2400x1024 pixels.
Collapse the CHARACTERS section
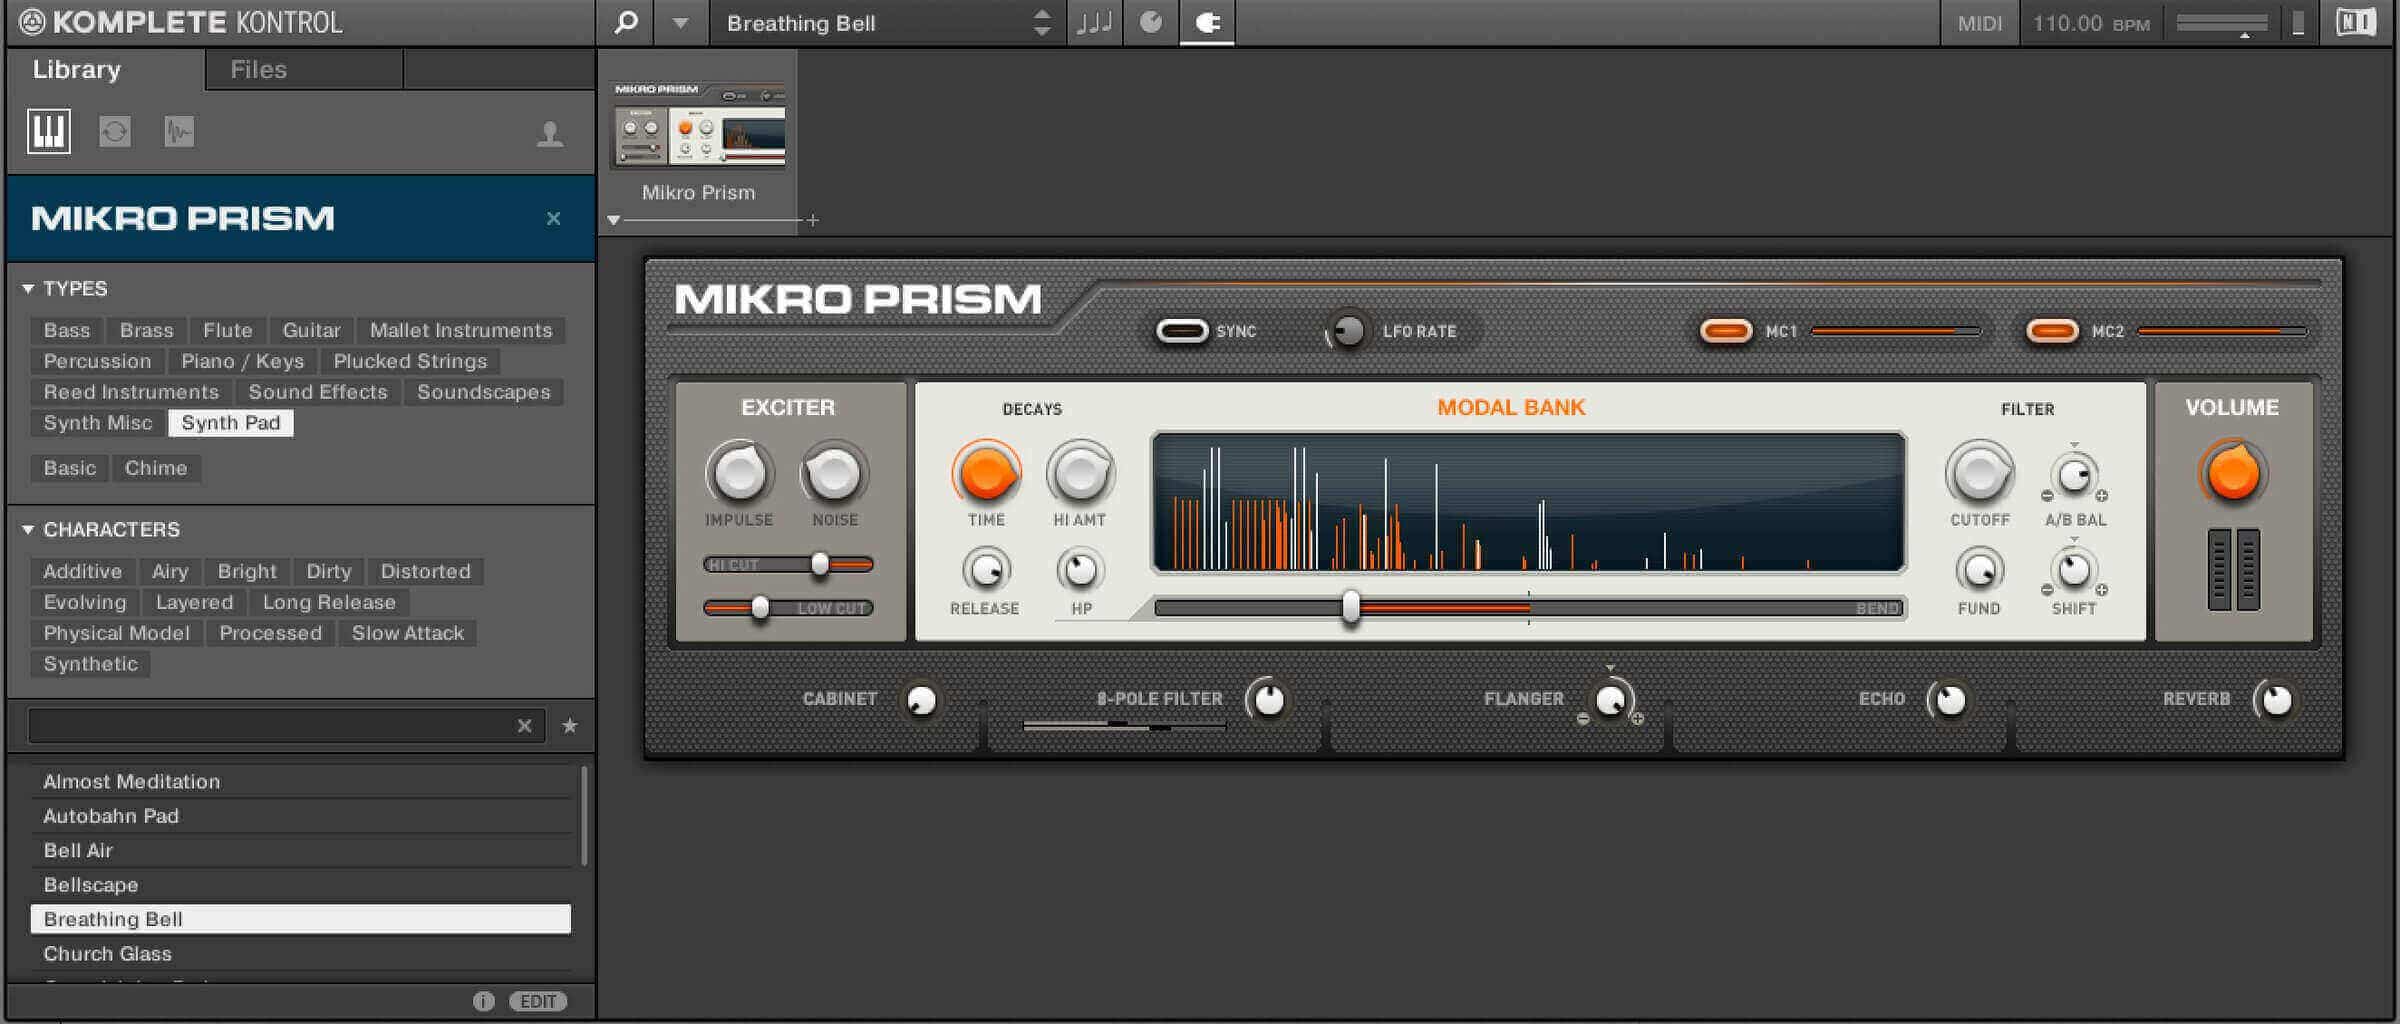tap(28, 530)
